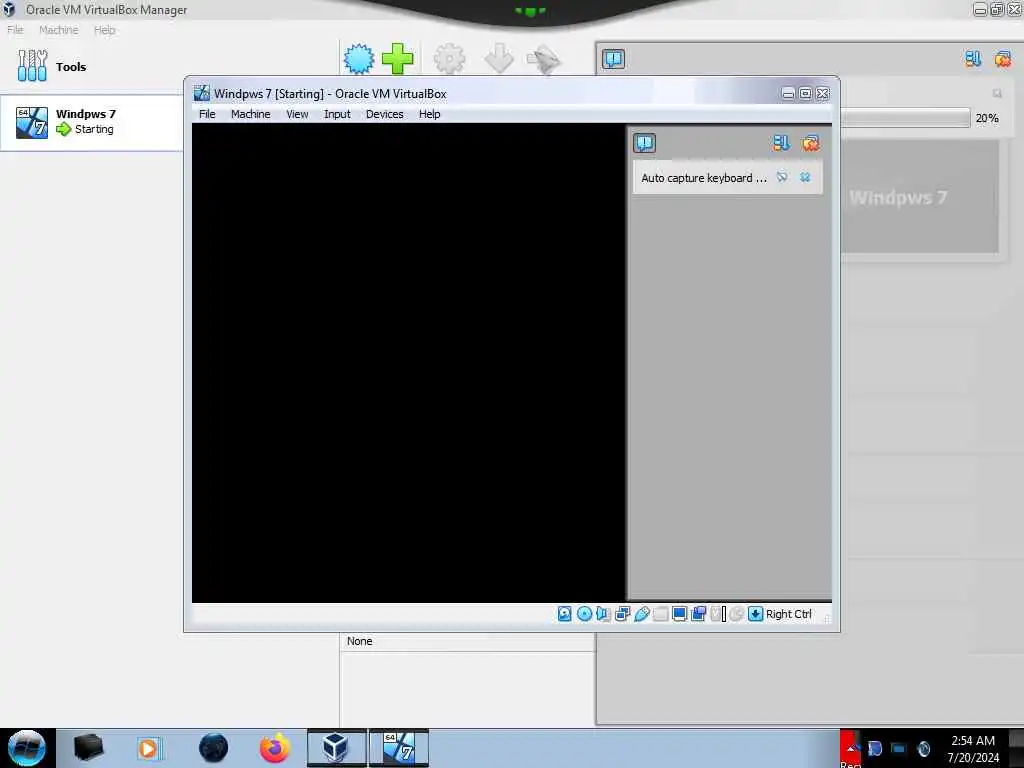Click the USB devices status icon

pyautogui.click(x=641, y=614)
